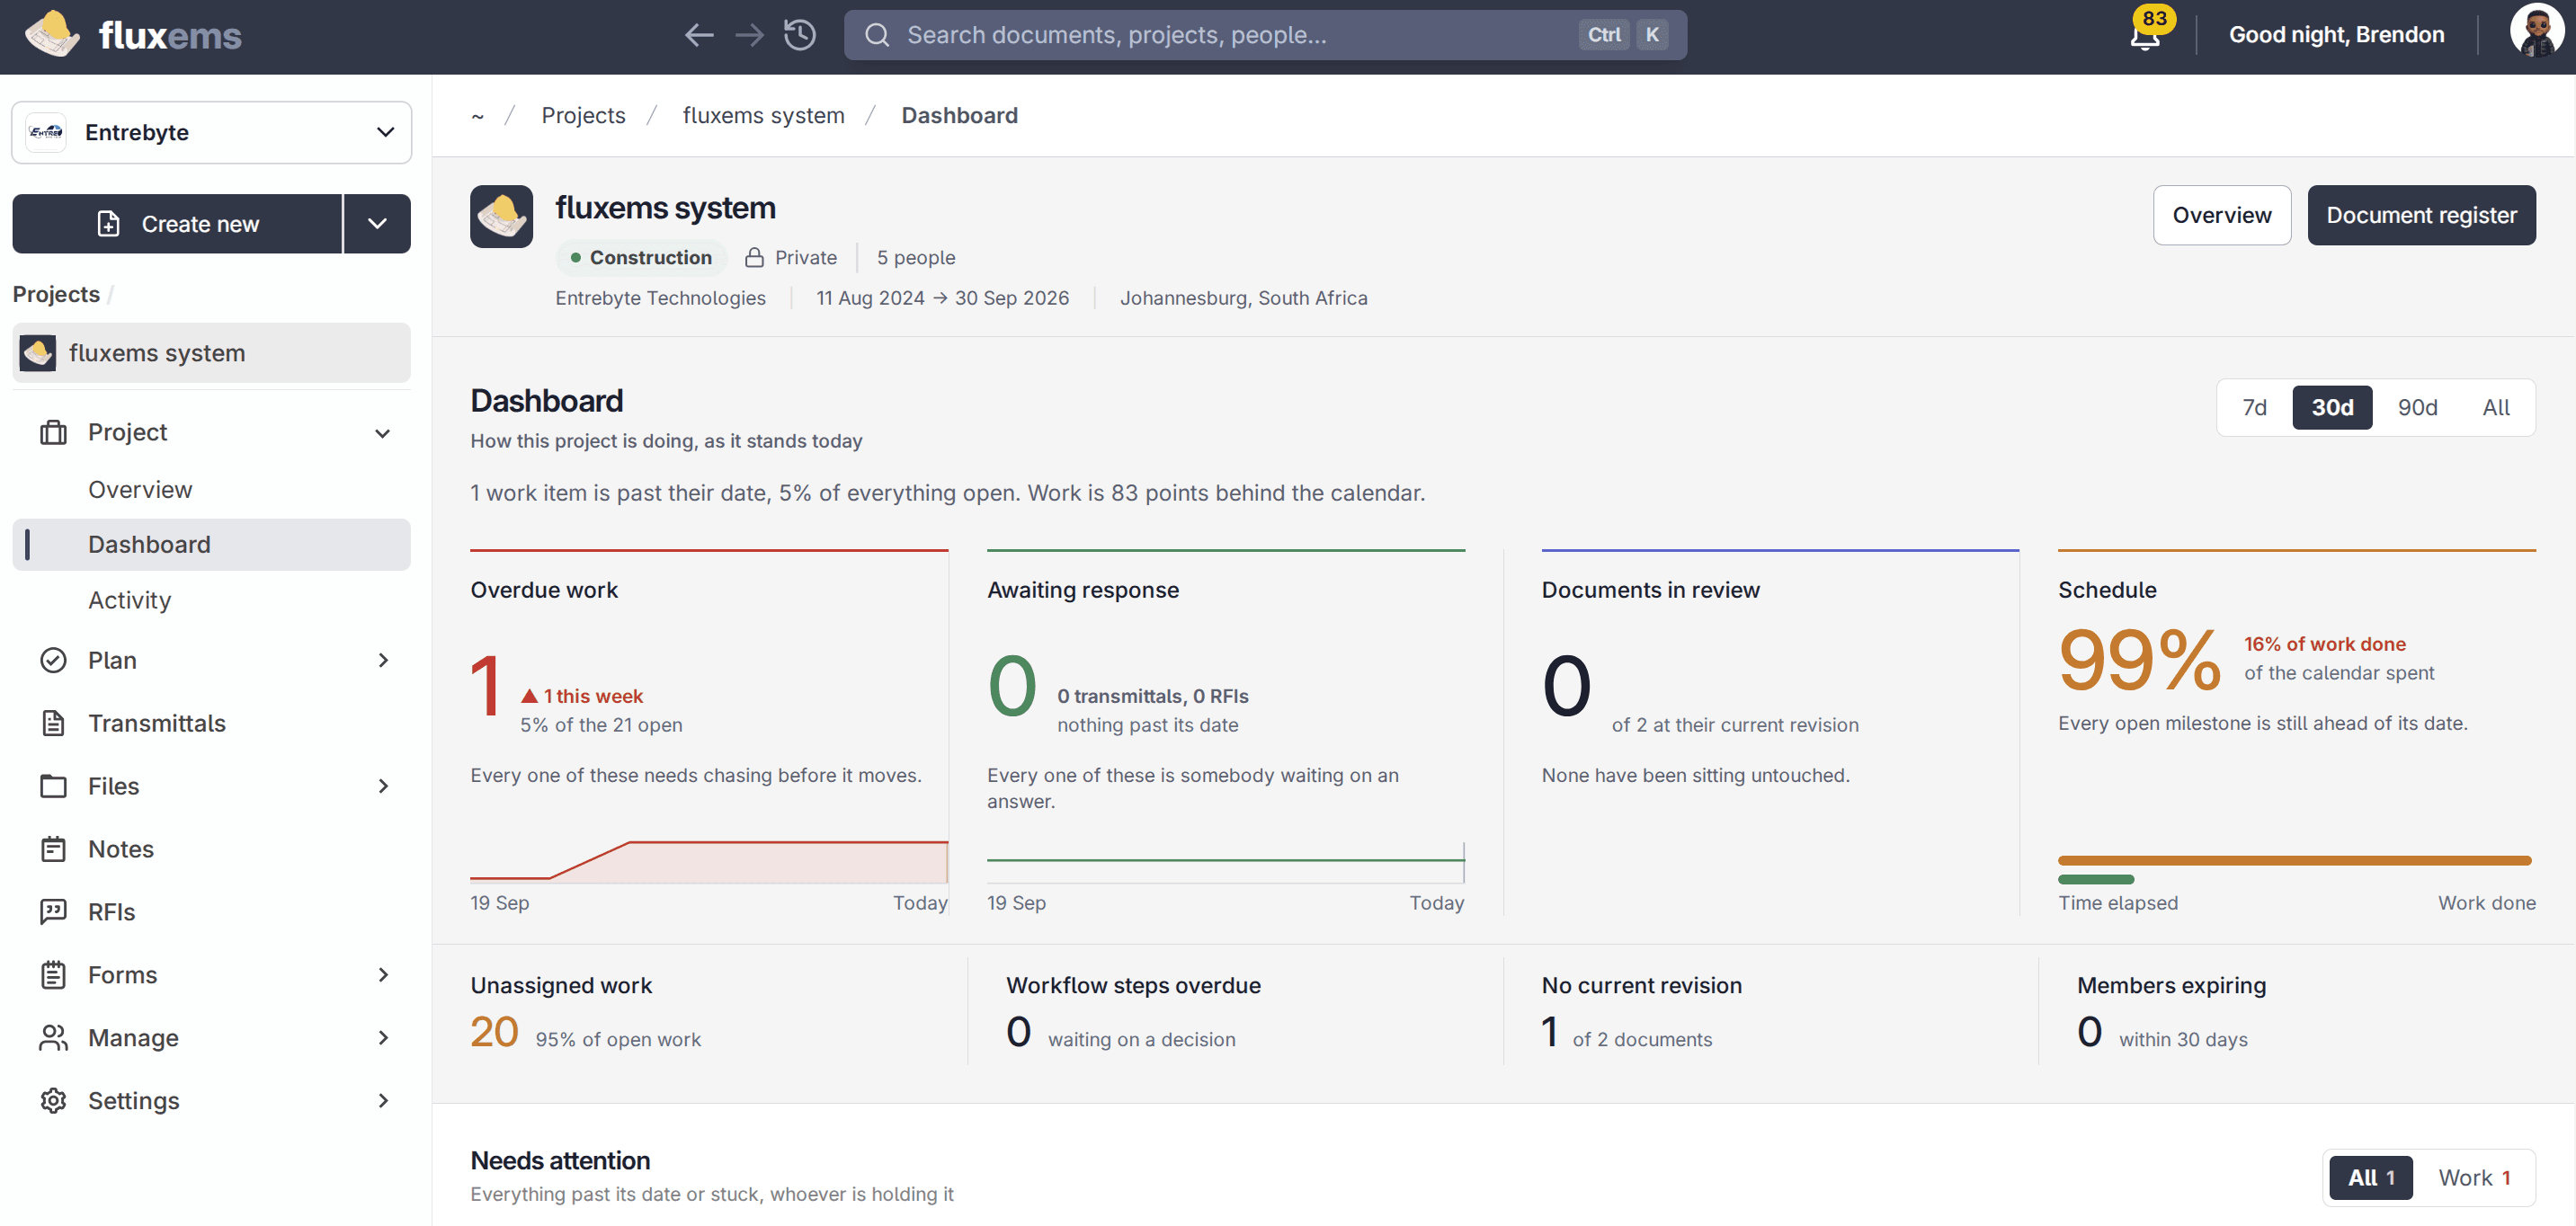2576x1226 pixels.
Task: Go forward with the right arrow icon
Action: [x=749, y=35]
